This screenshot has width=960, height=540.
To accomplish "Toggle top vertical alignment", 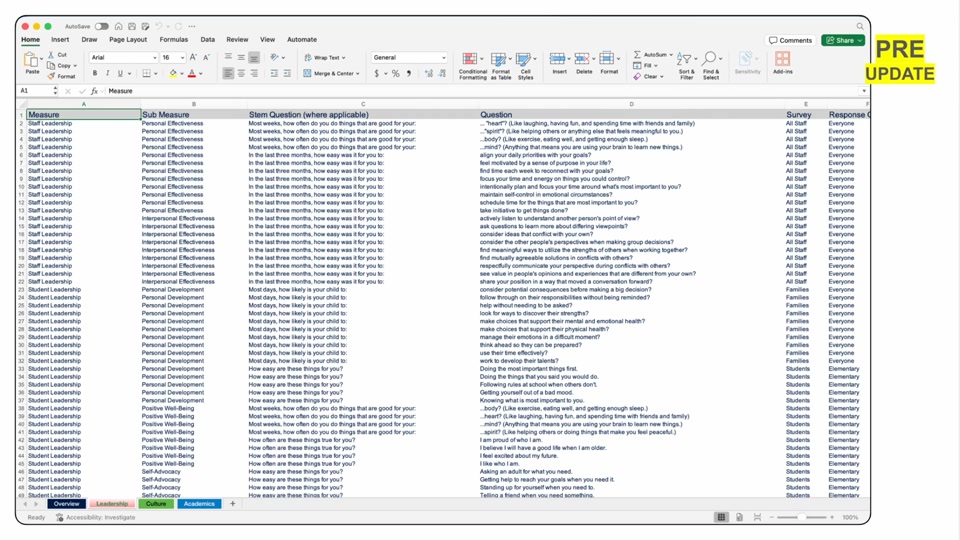I will (228, 57).
